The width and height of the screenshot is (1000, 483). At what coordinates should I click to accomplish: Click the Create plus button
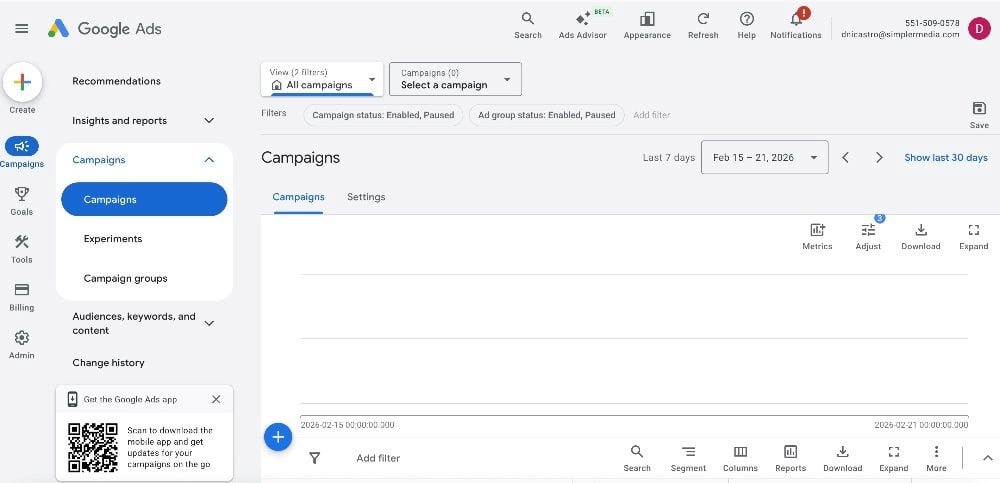[x=22, y=82]
